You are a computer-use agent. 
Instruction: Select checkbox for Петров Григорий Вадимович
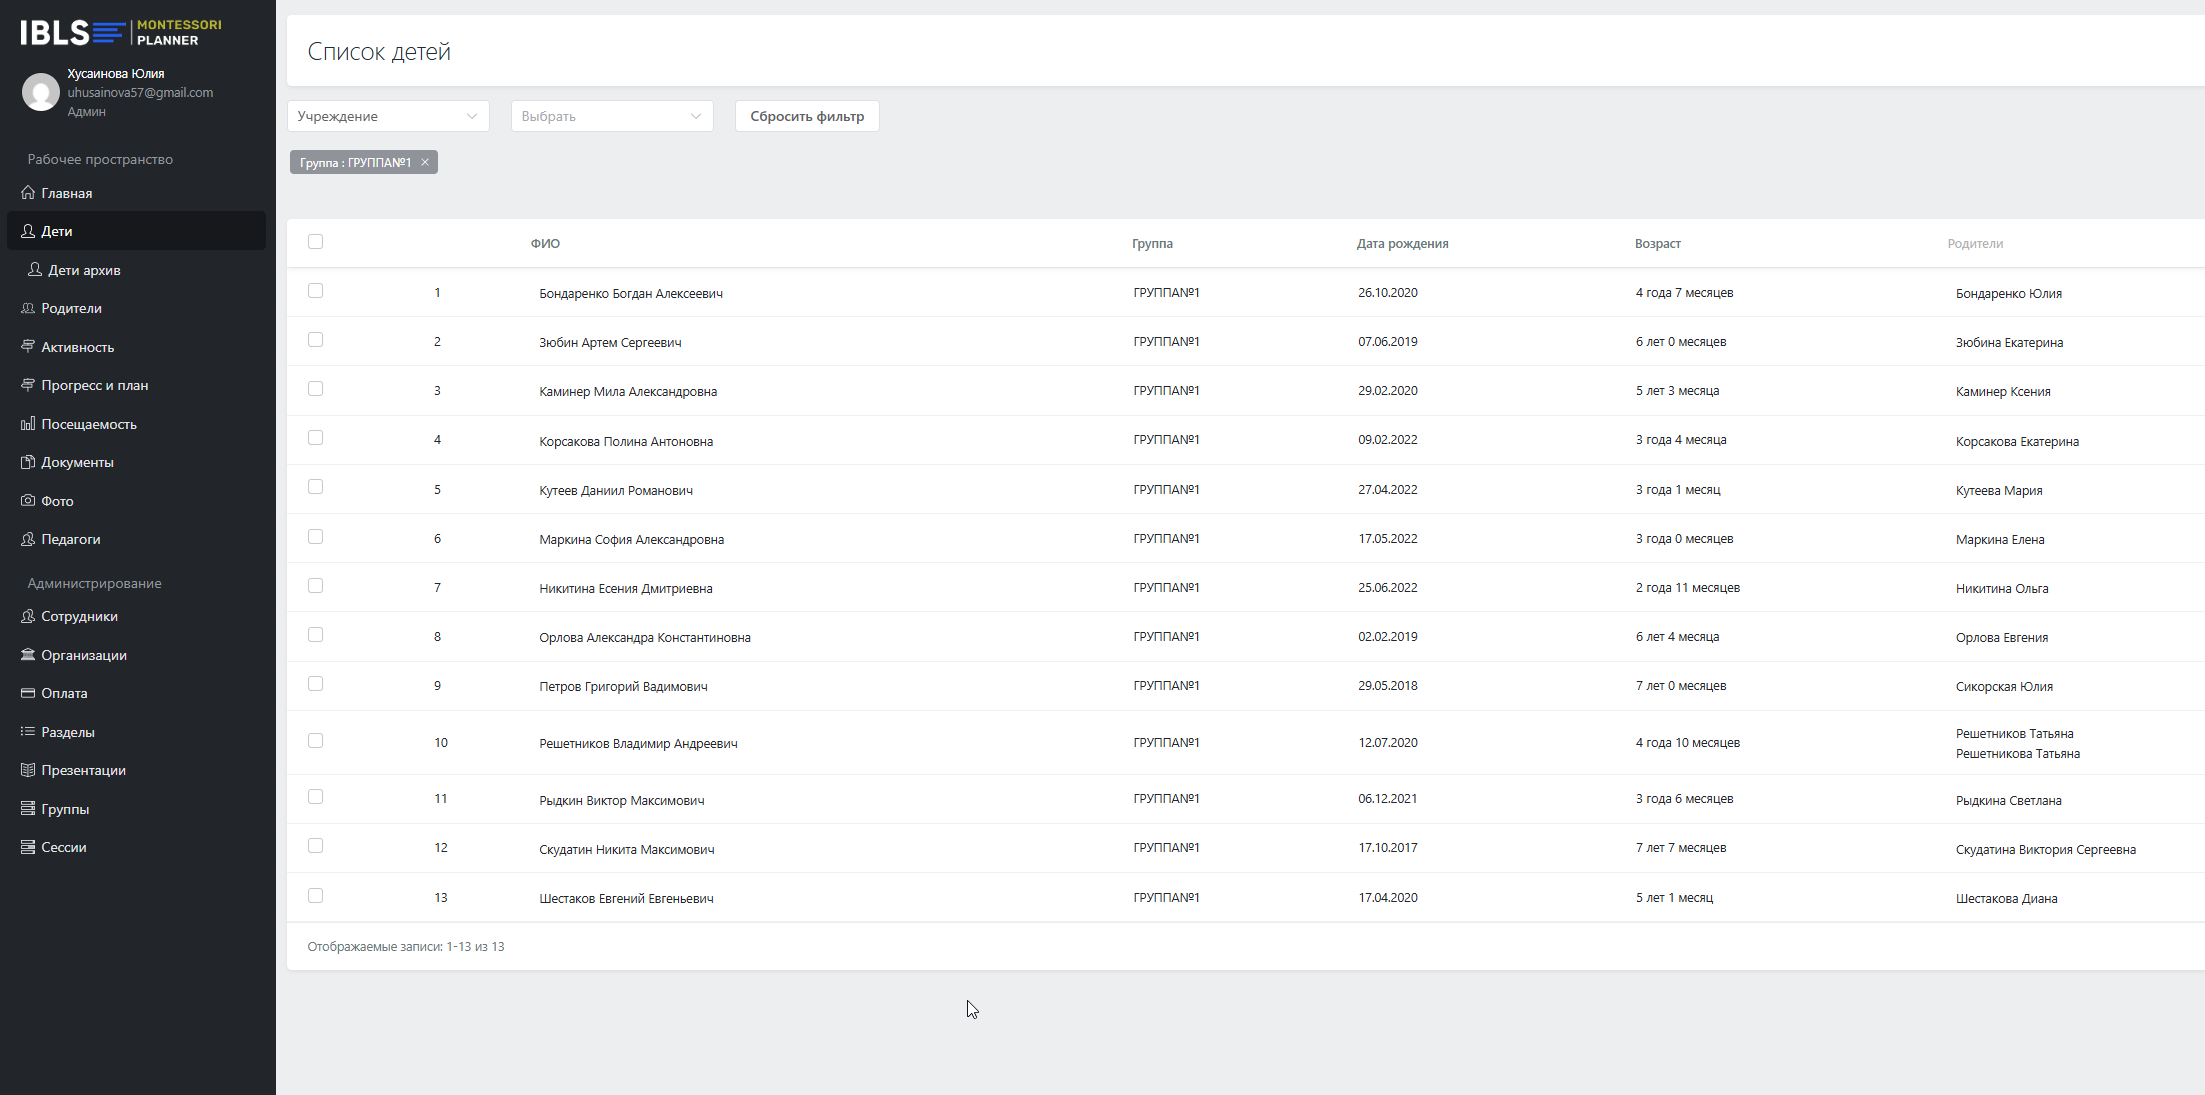click(316, 684)
